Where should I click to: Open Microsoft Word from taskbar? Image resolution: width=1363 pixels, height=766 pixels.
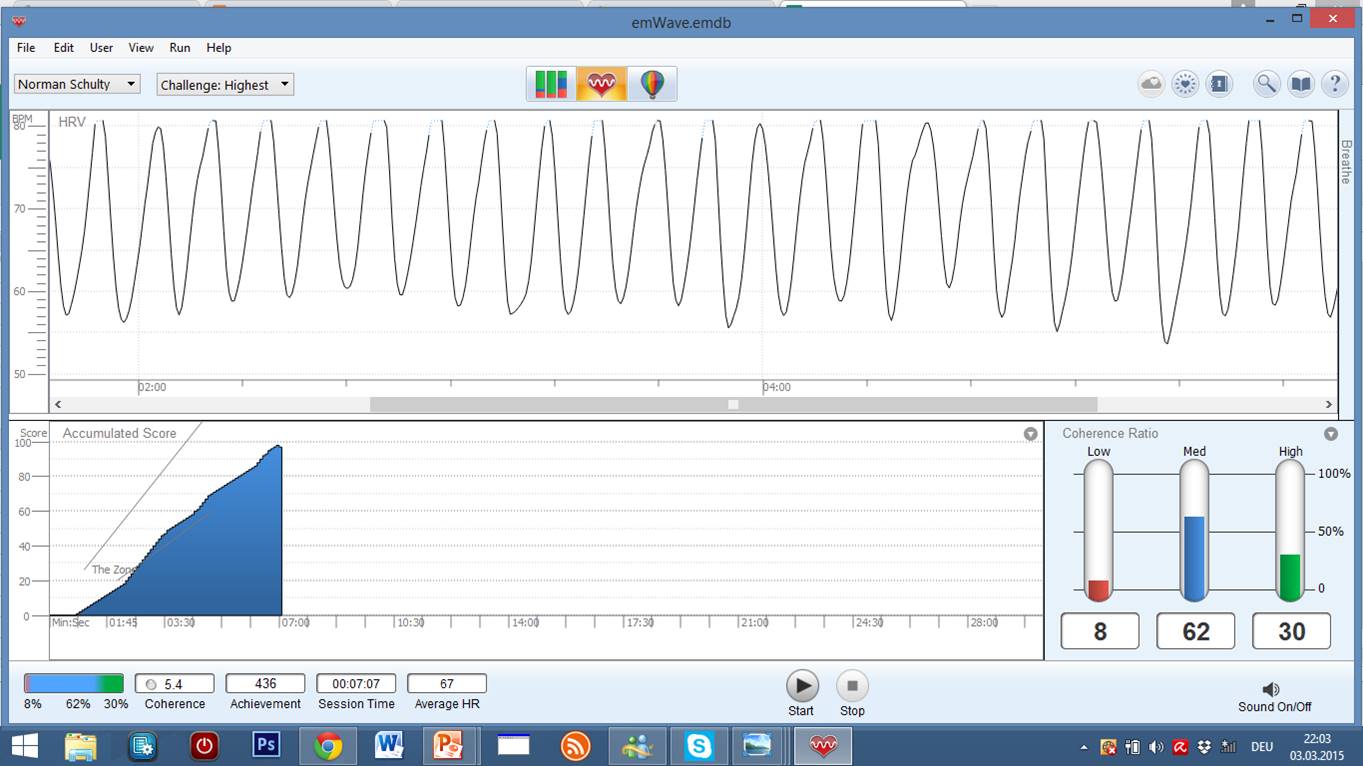[x=389, y=746]
